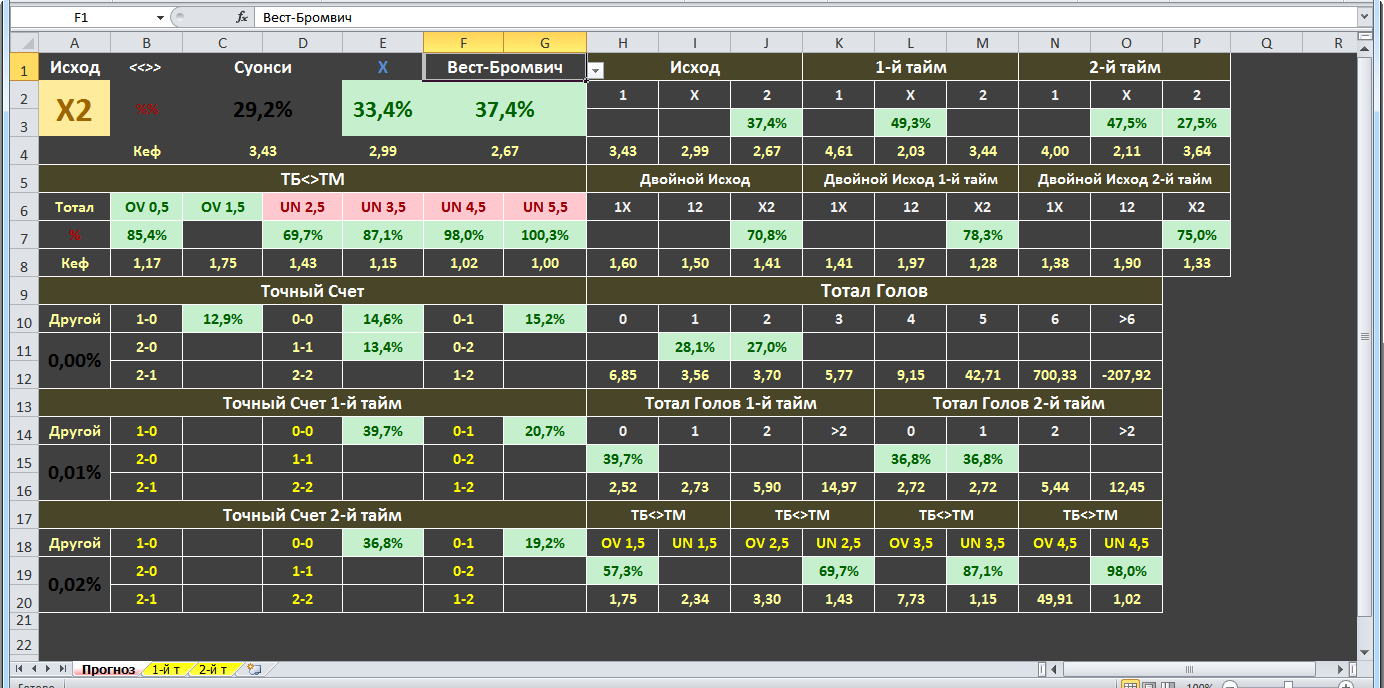The height and width of the screenshot is (688, 1384).
Task: Go to previous sheet tab arrow
Action: pyautogui.click(x=34, y=668)
